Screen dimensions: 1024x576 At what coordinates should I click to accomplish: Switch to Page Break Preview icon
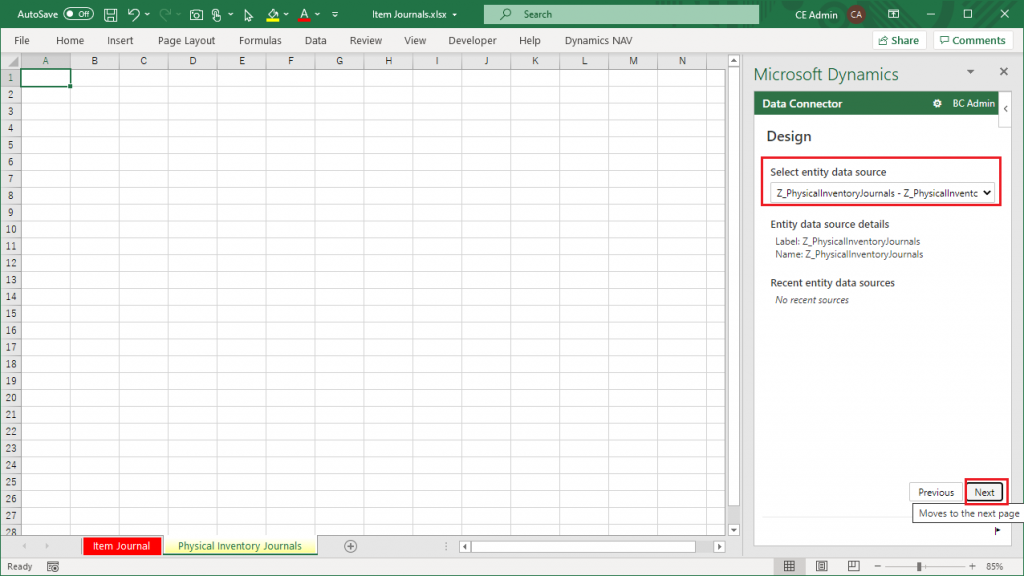pyautogui.click(x=854, y=566)
